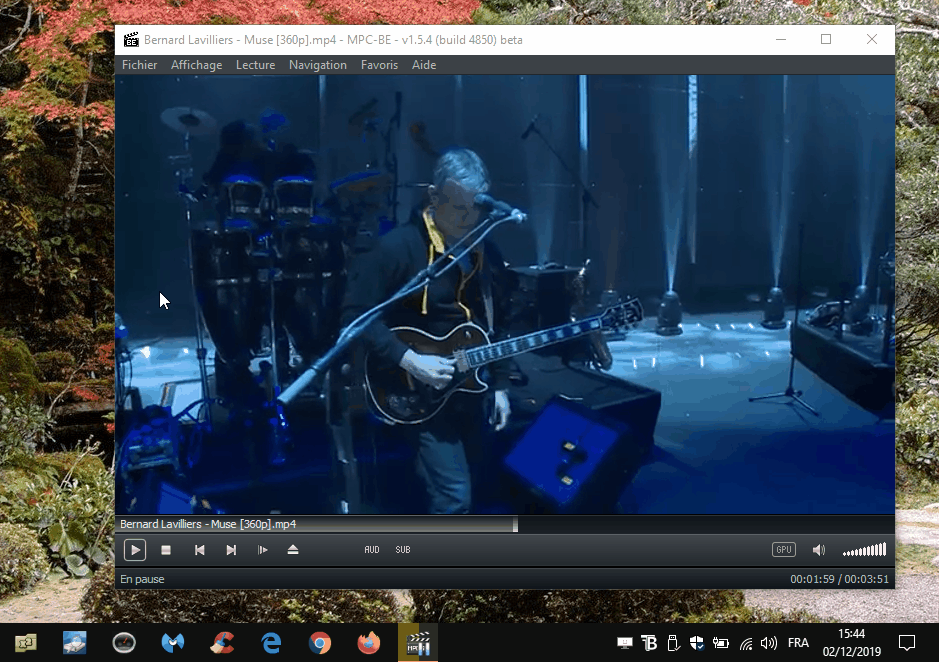Switch the FRA input language

click(x=798, y=643)
